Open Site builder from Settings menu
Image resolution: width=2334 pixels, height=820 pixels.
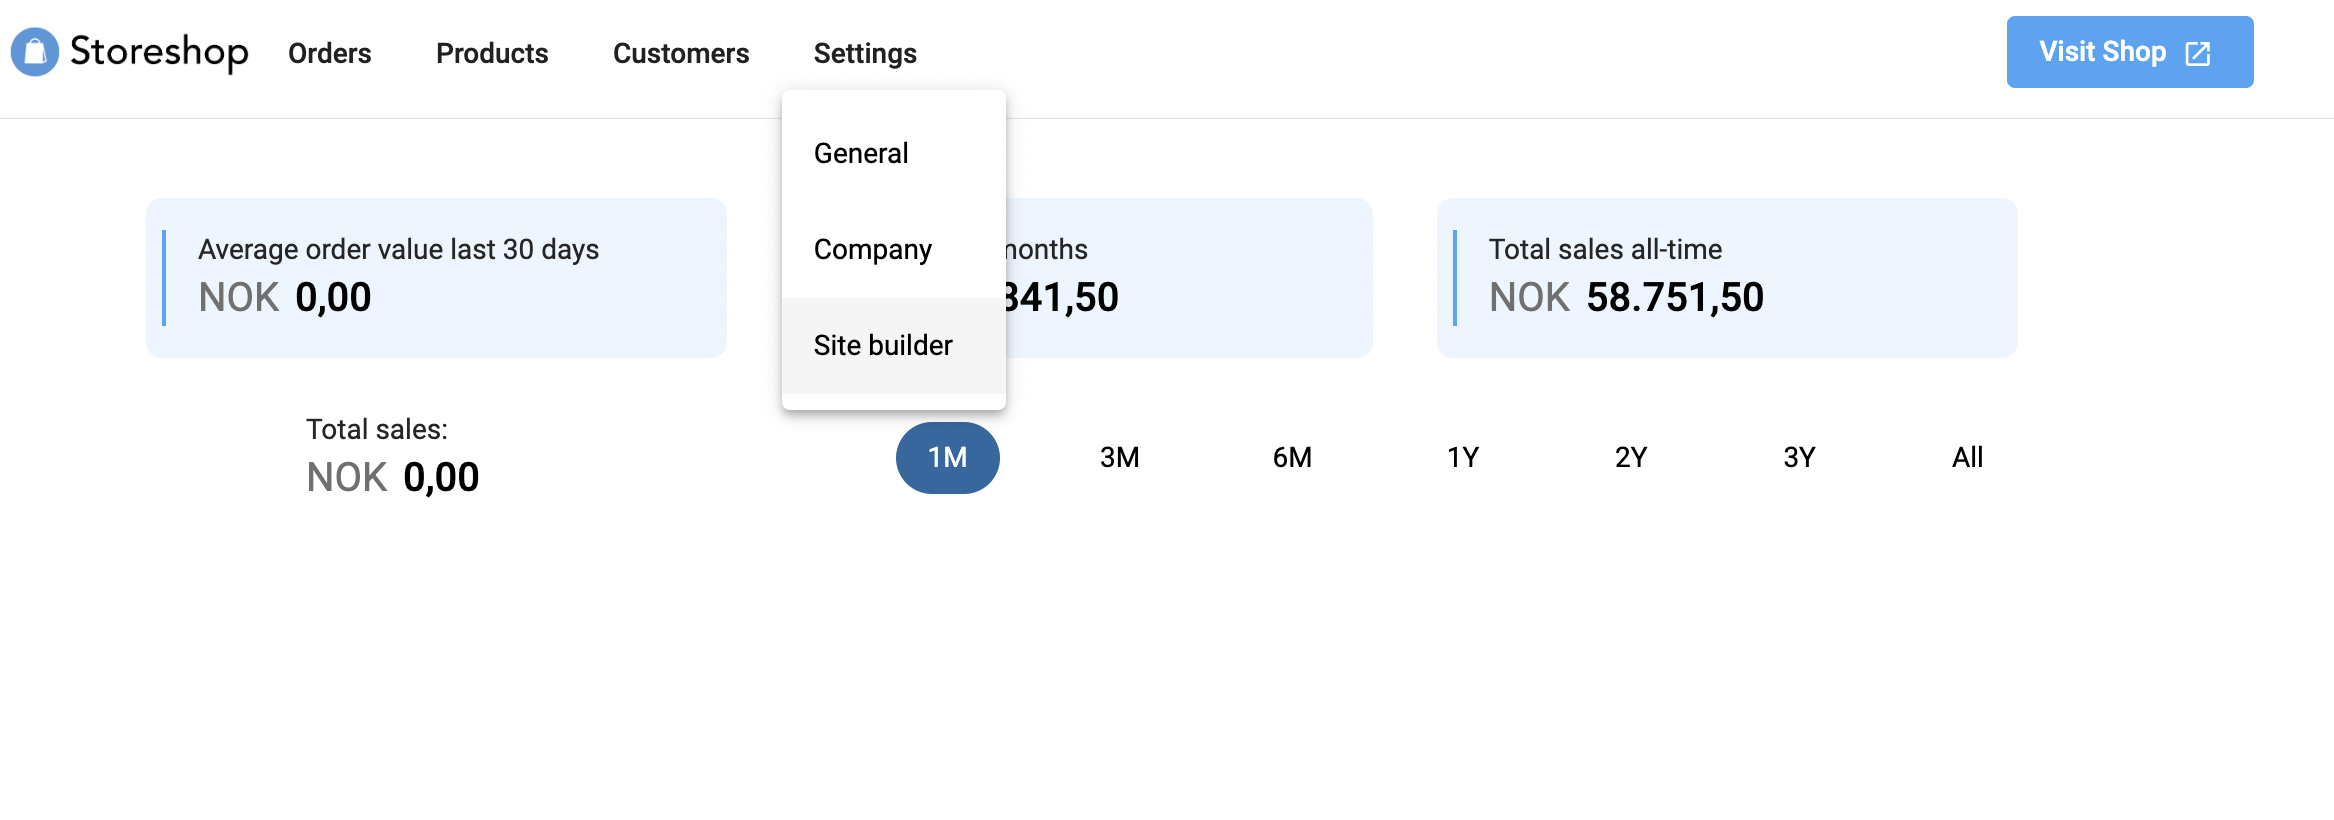click(x=883, y=345)
